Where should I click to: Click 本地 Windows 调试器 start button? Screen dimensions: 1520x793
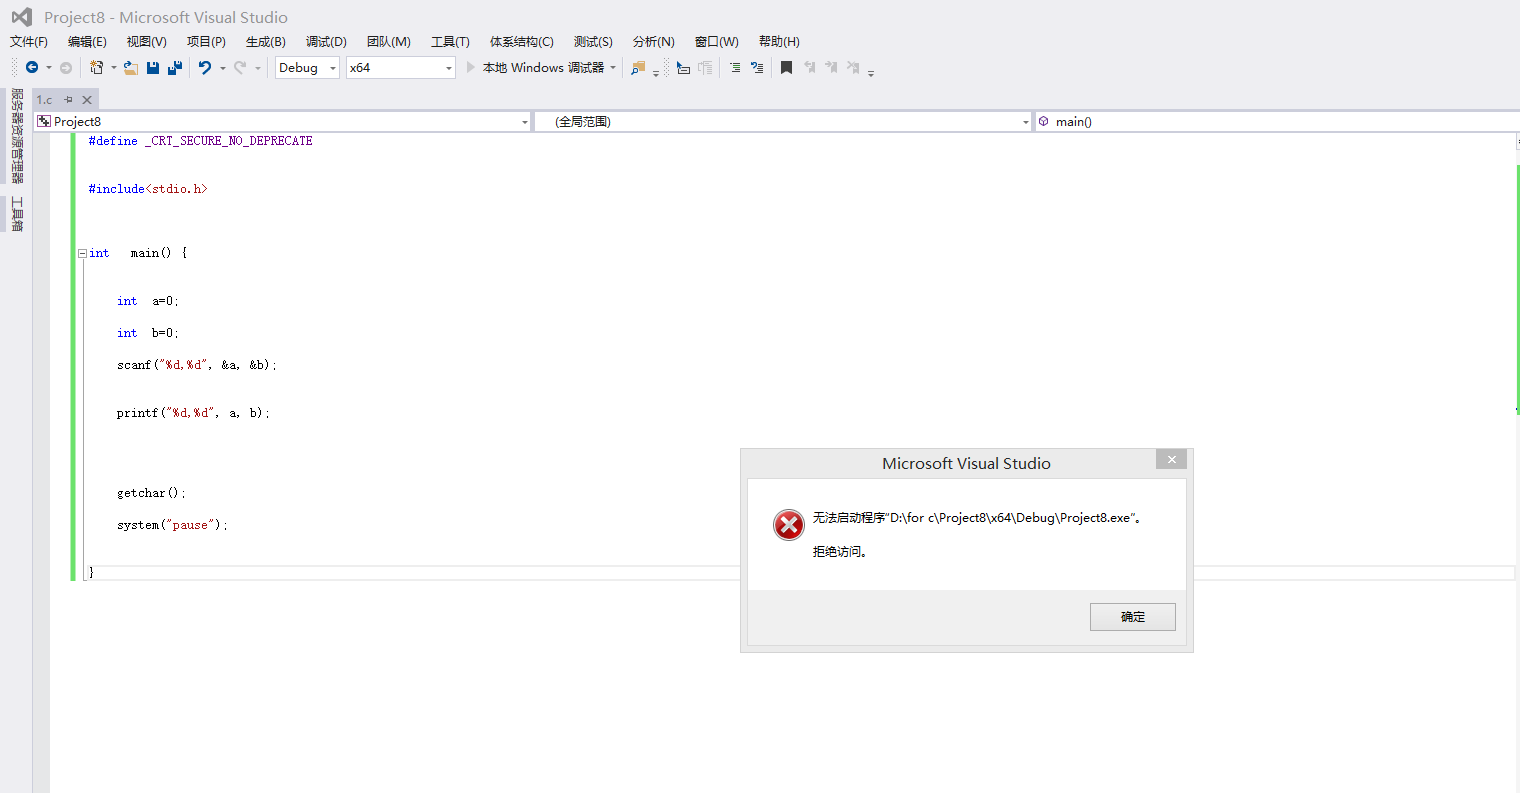pyautogui.click(x=543, y=68)
